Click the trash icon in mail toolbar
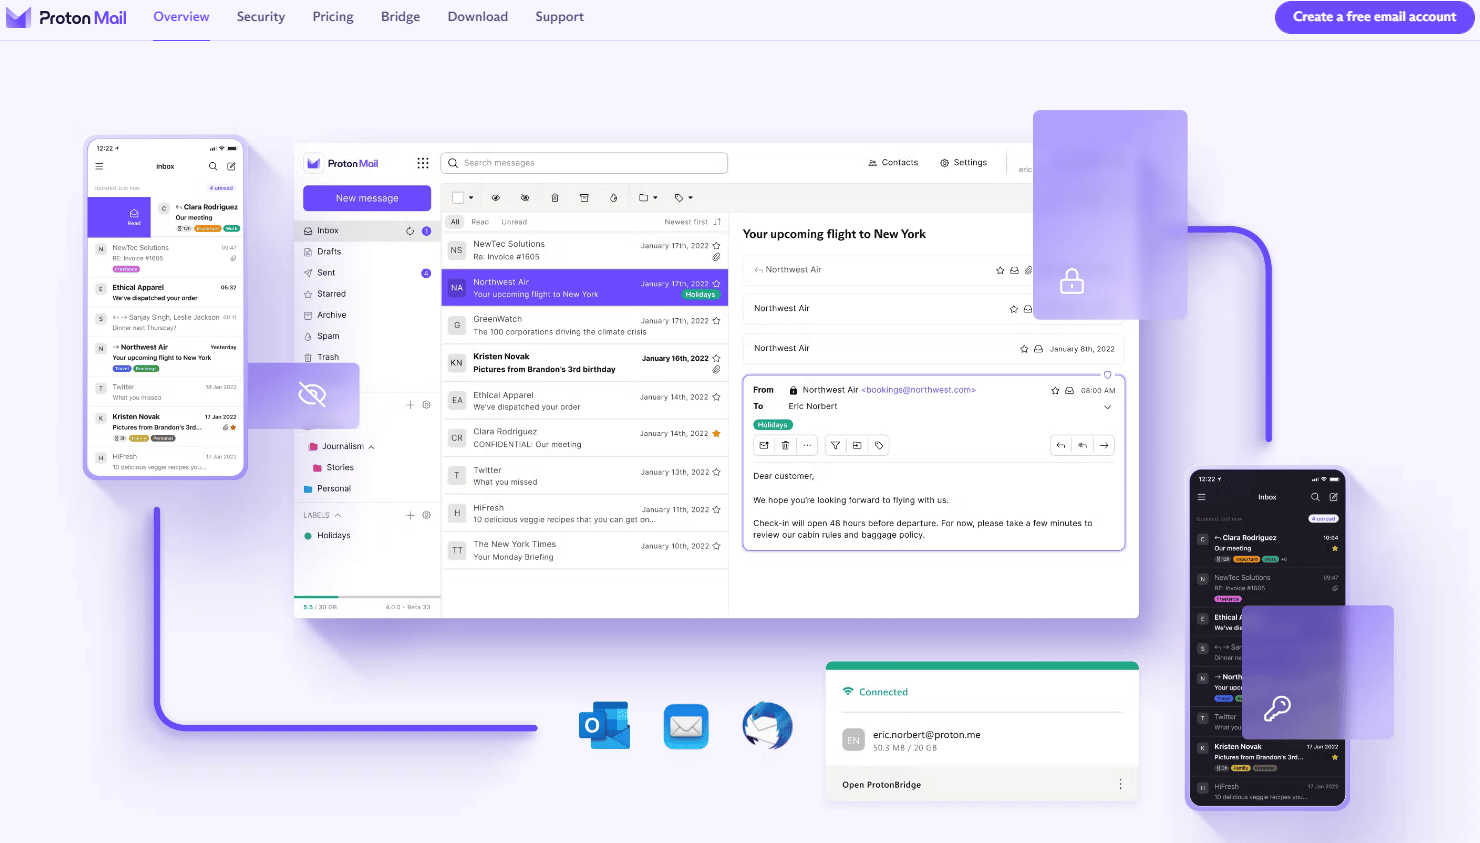Image resolution: width=1480 pixels, height=843 pixels. pyautogui.click(x=555, y=198)
